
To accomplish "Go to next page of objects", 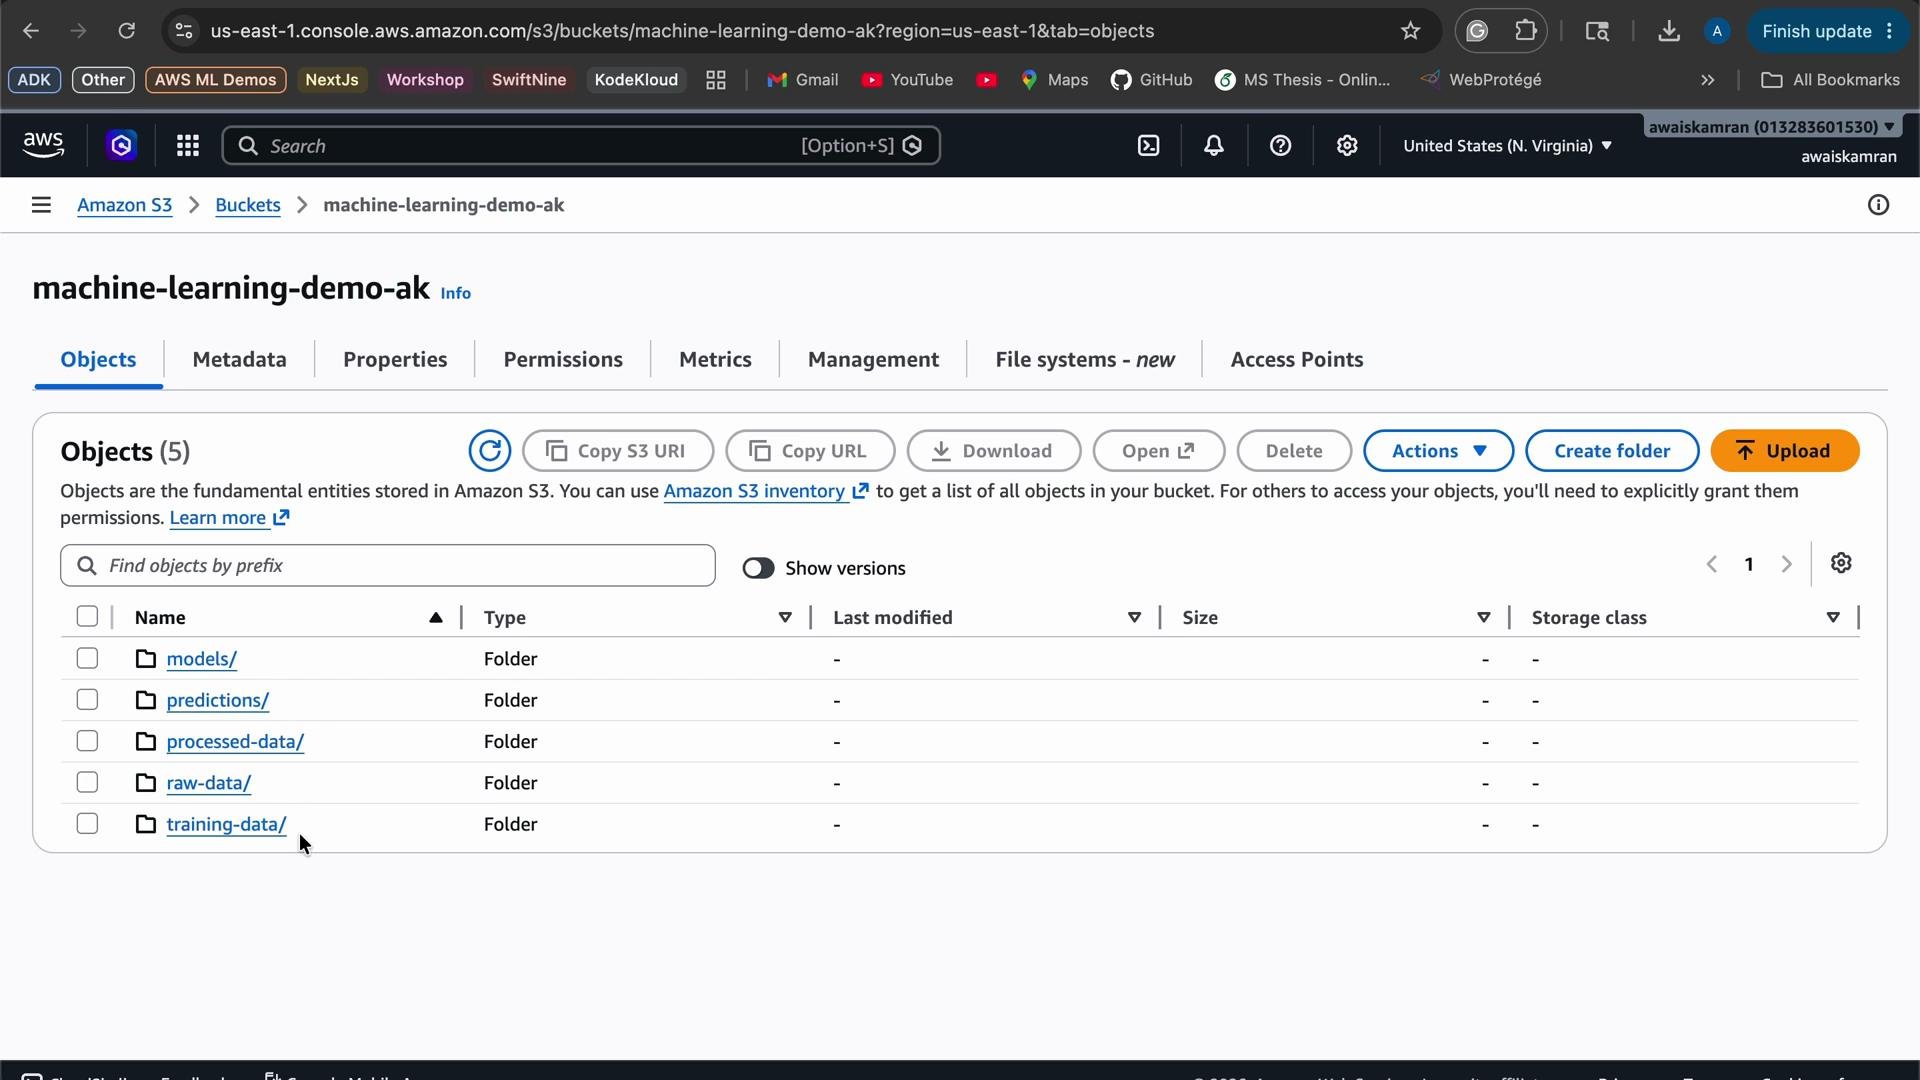I will (1786, 564).
